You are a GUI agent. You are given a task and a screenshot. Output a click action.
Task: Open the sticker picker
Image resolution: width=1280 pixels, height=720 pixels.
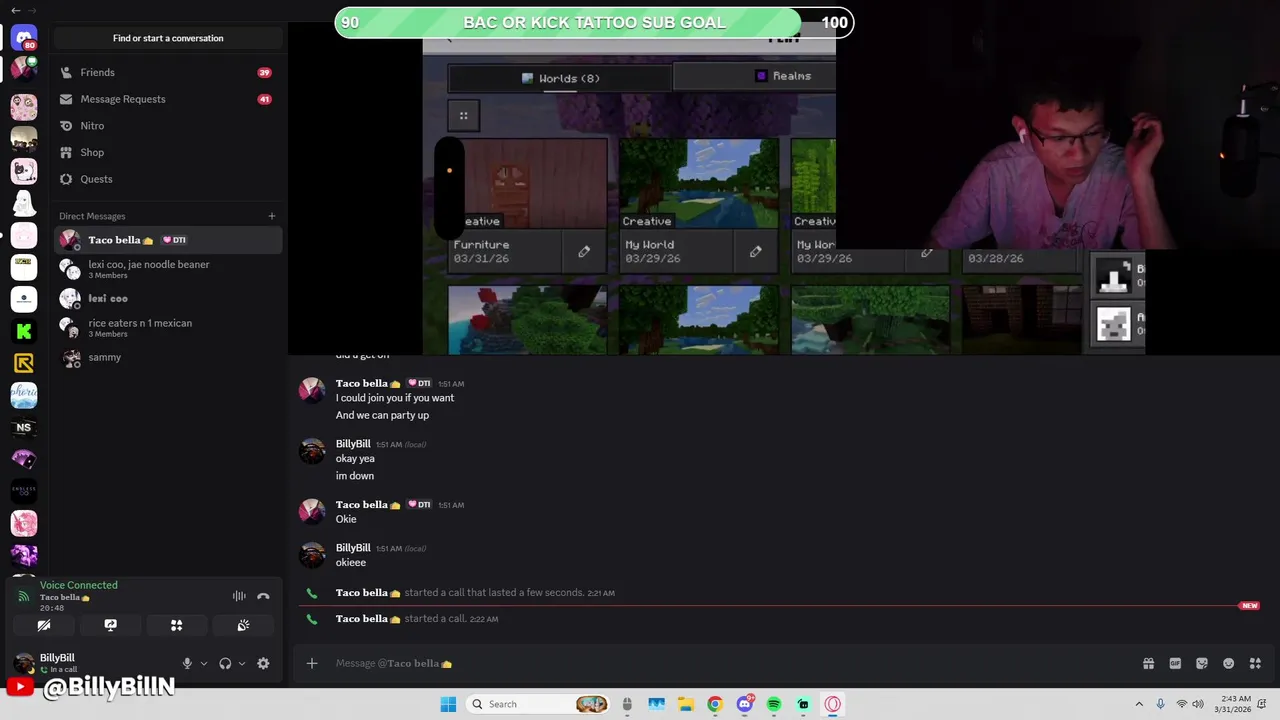tap(1202, 663)
